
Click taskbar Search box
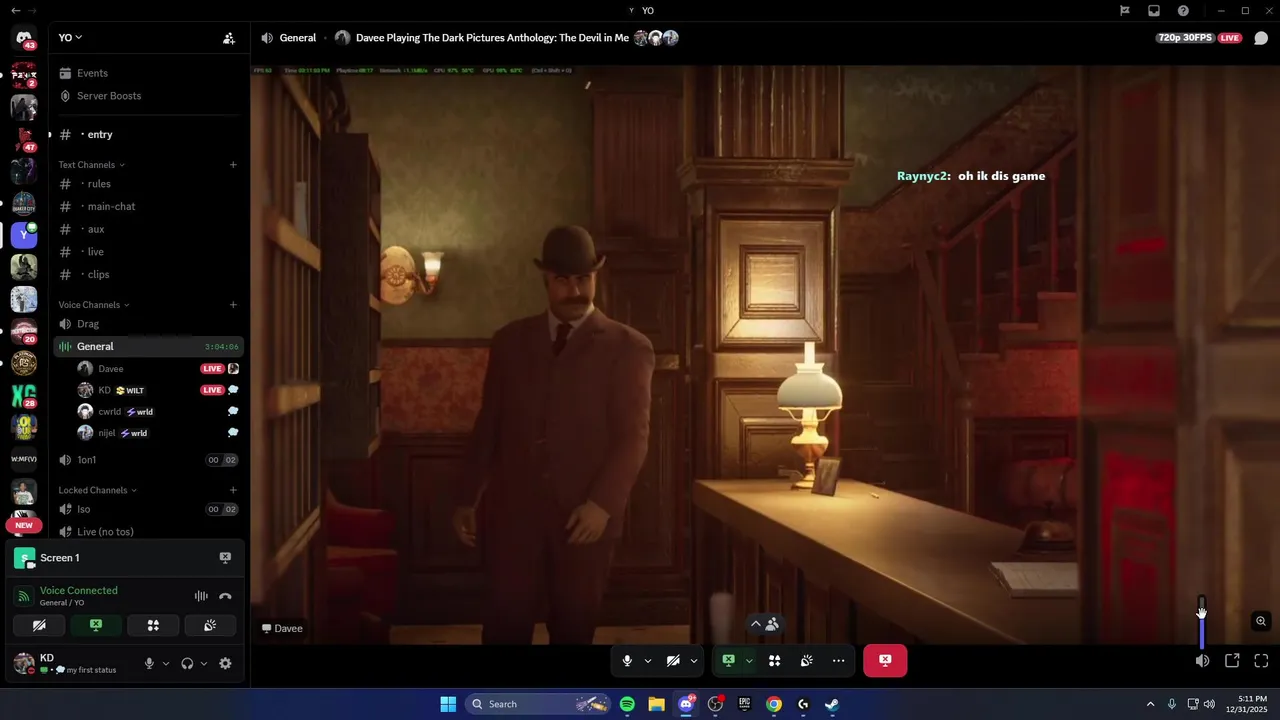click(538, 704)
